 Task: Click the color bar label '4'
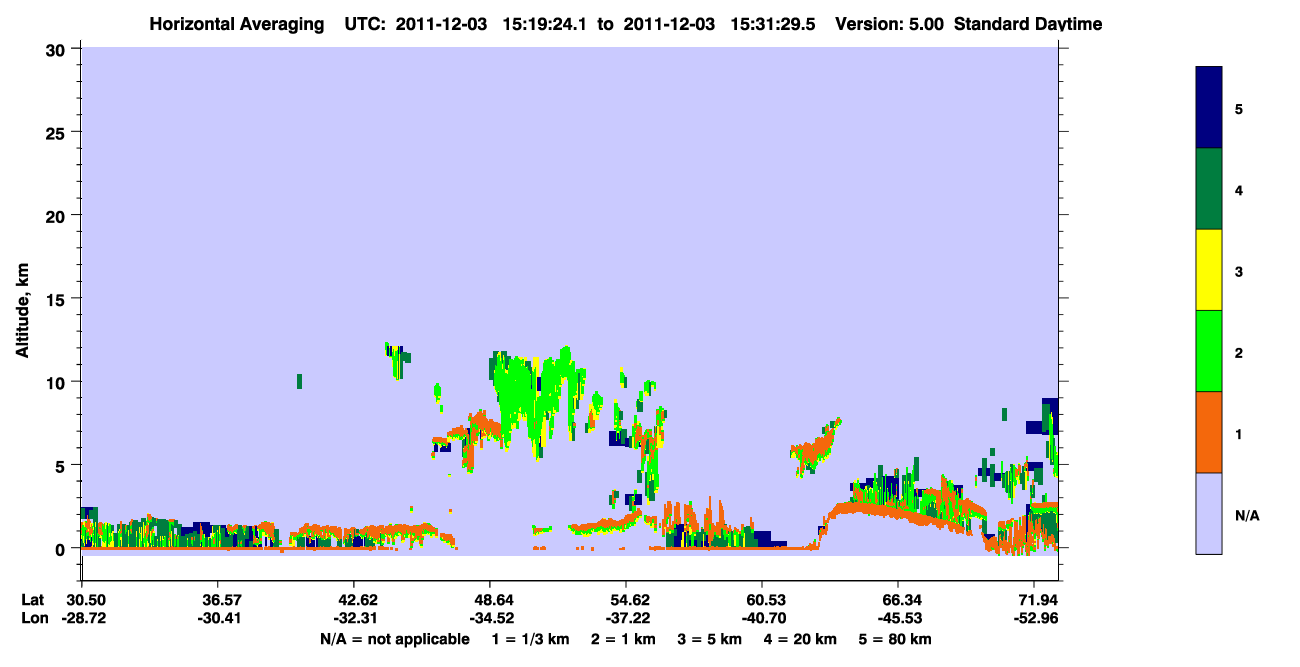tap(1239, 190)
